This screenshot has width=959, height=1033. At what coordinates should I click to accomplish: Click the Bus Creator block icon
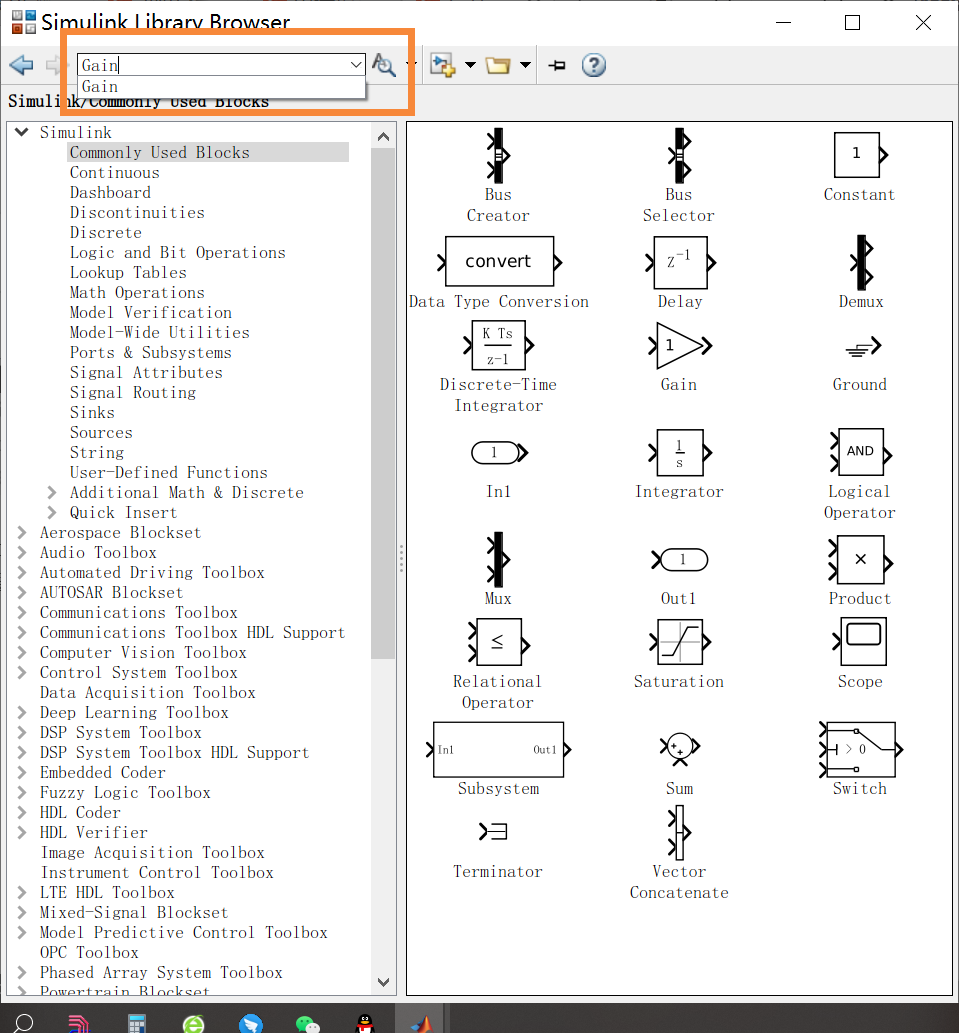[498, 155]
